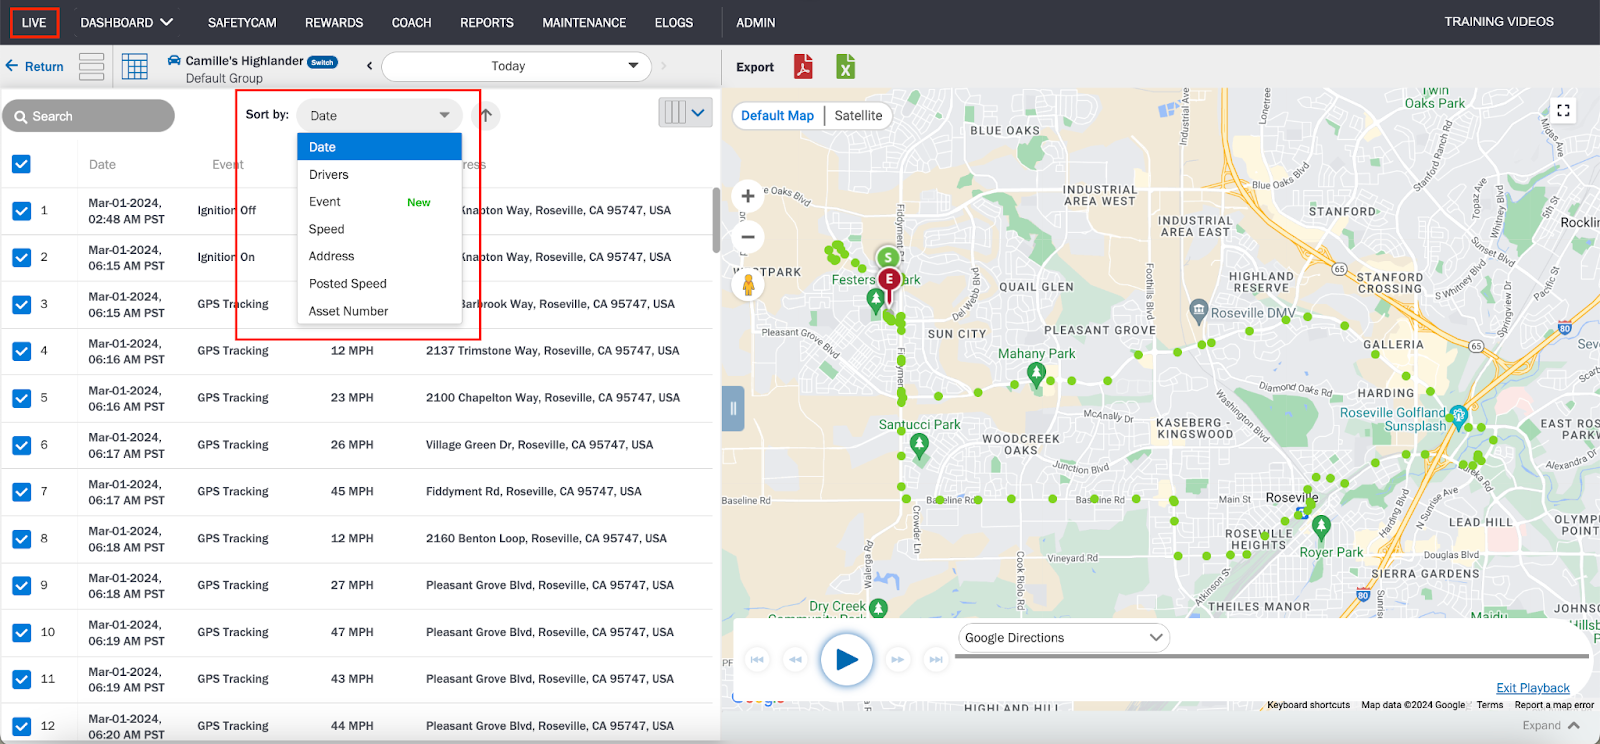1600x744 pixels.
Task: Click the red end marker E on map
Action: [x=889, y=282]
